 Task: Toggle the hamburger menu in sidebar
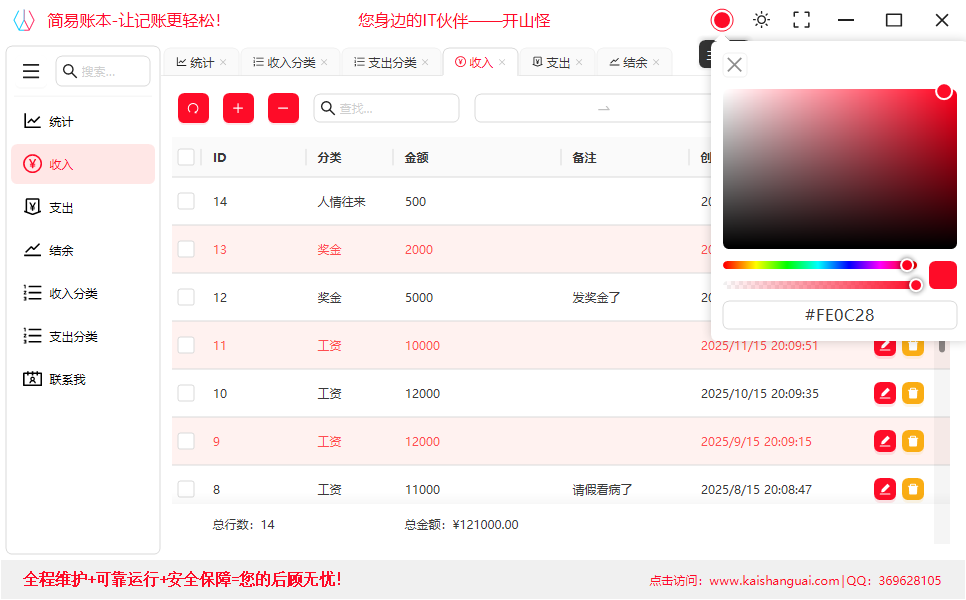click(x=31, y=71)
